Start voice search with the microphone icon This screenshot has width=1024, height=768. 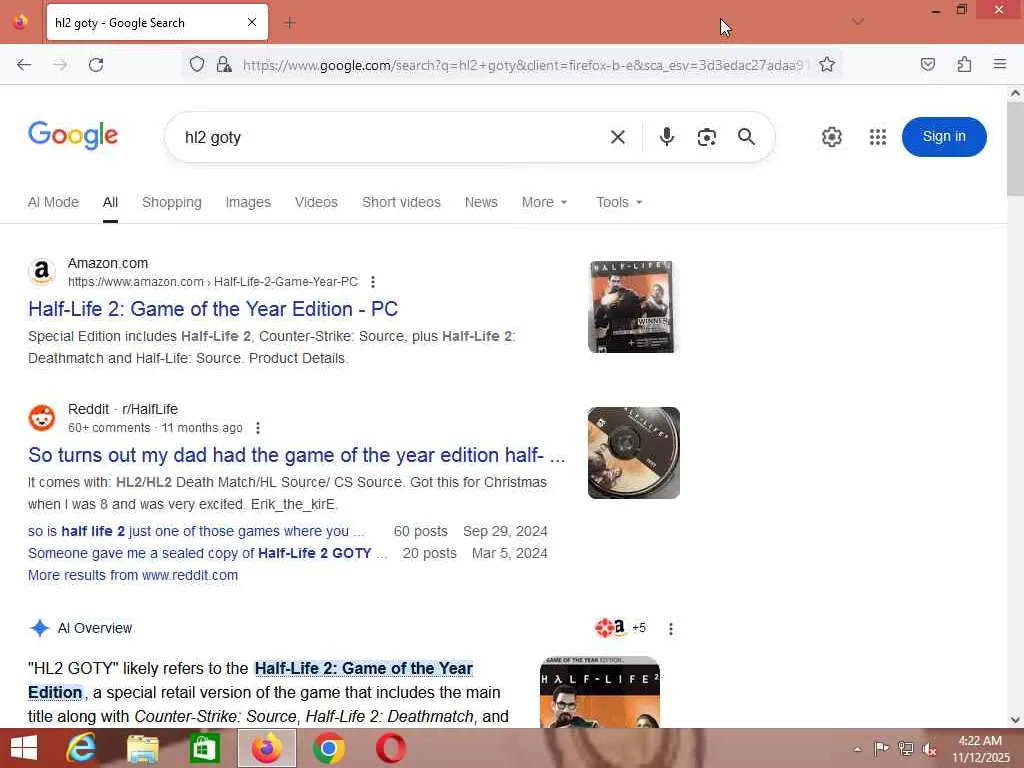[667, 136]
